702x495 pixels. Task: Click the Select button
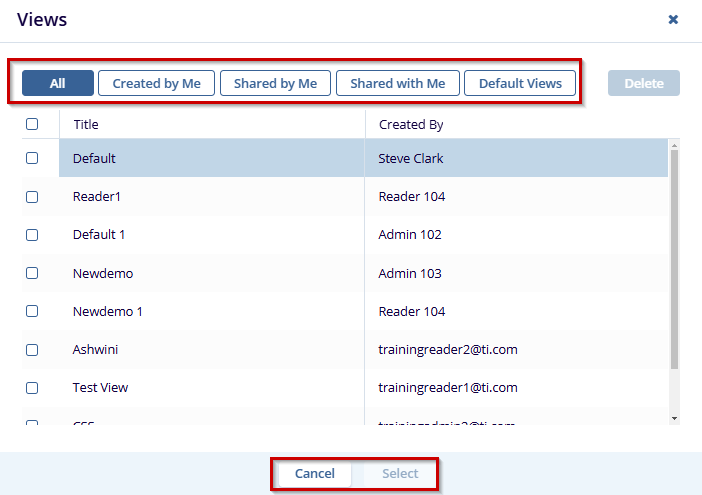[400, 474]
